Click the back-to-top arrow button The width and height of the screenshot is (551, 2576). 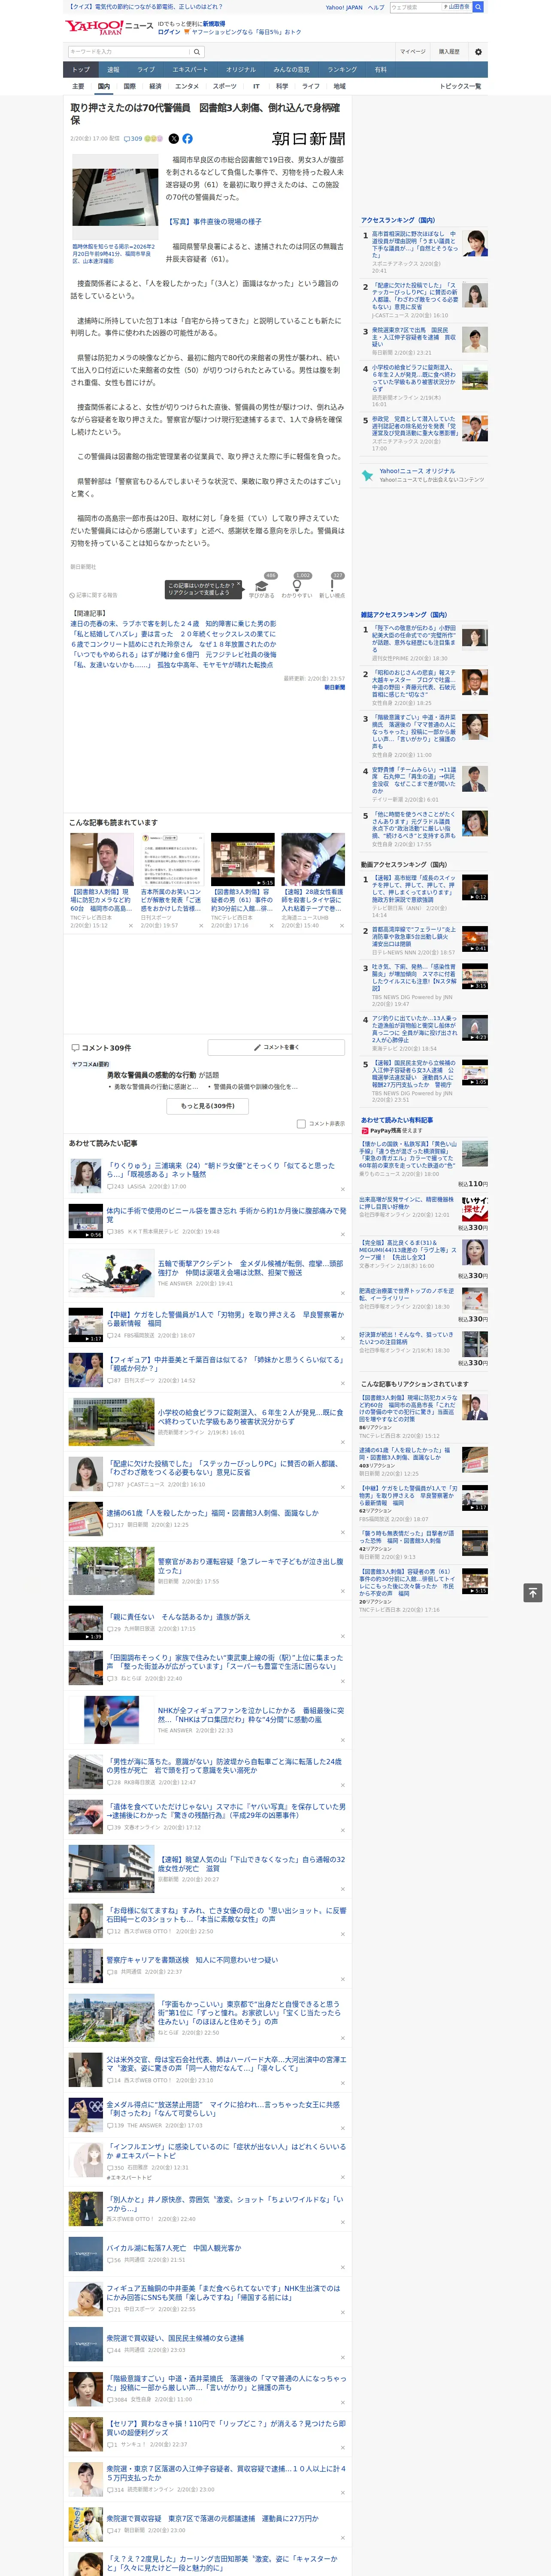533,1593
